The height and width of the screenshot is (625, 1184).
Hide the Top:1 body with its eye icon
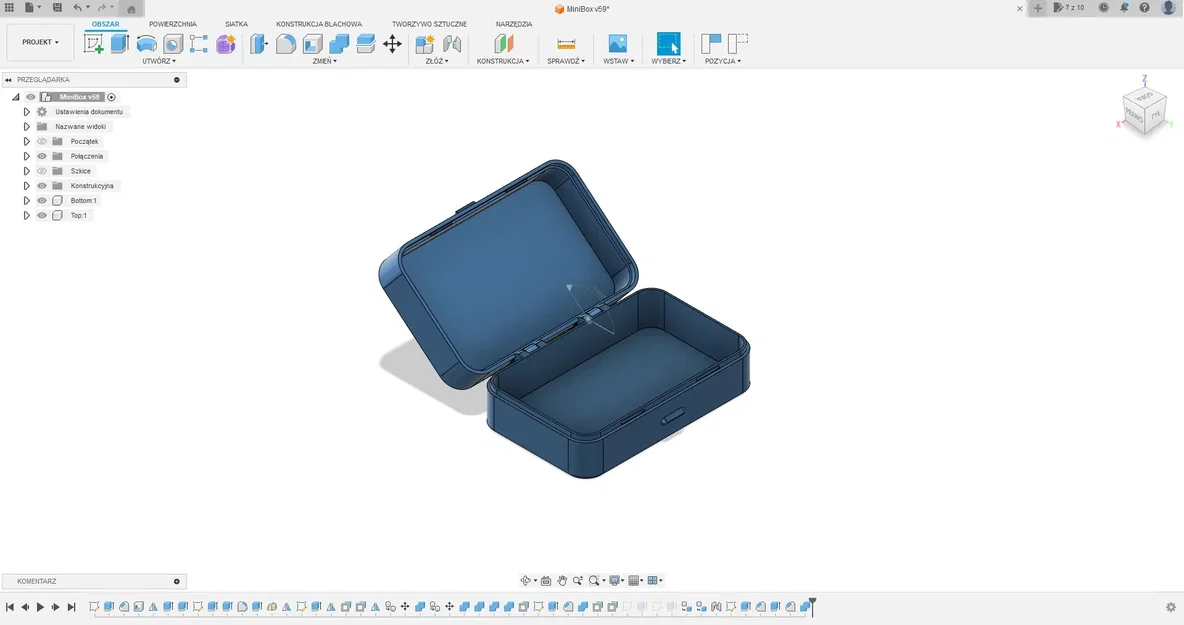click(x=42, y=215)
